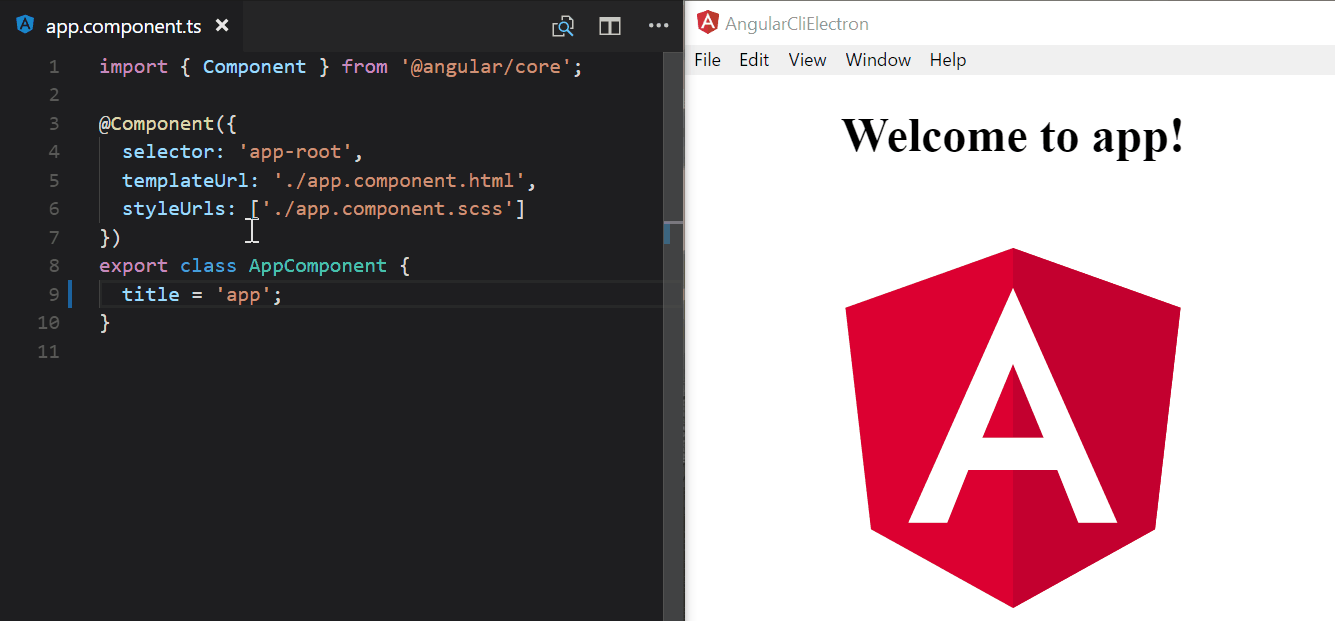Click the Split Editor icon

(x=609, y=26)
